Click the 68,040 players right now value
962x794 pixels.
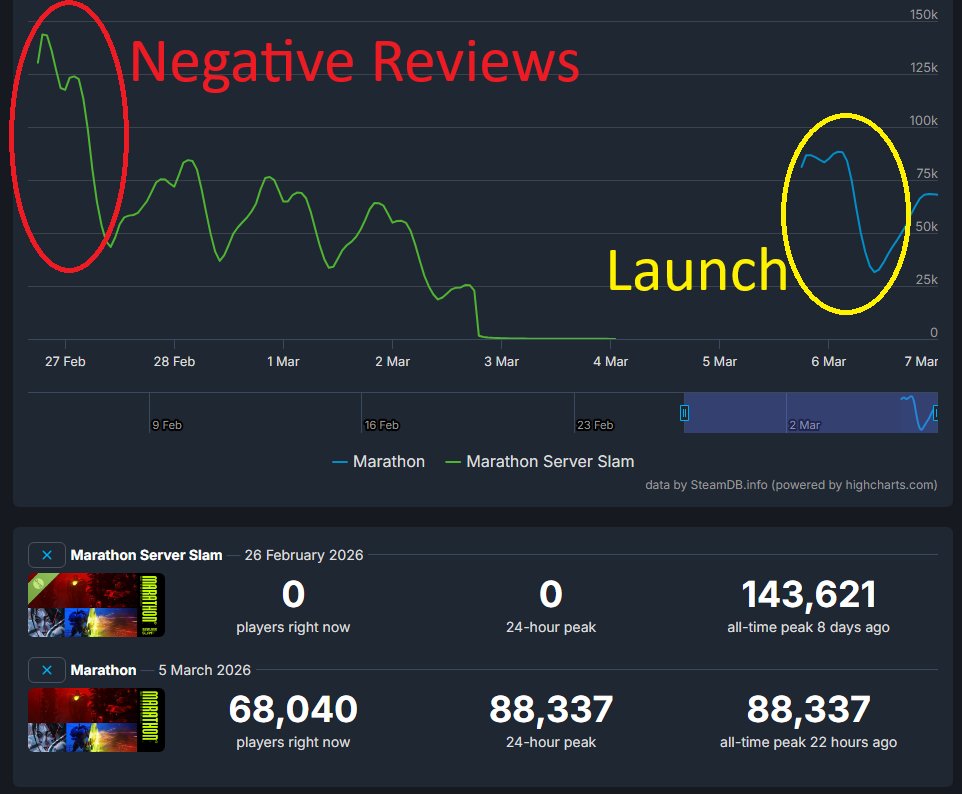[x=293, y=709]
